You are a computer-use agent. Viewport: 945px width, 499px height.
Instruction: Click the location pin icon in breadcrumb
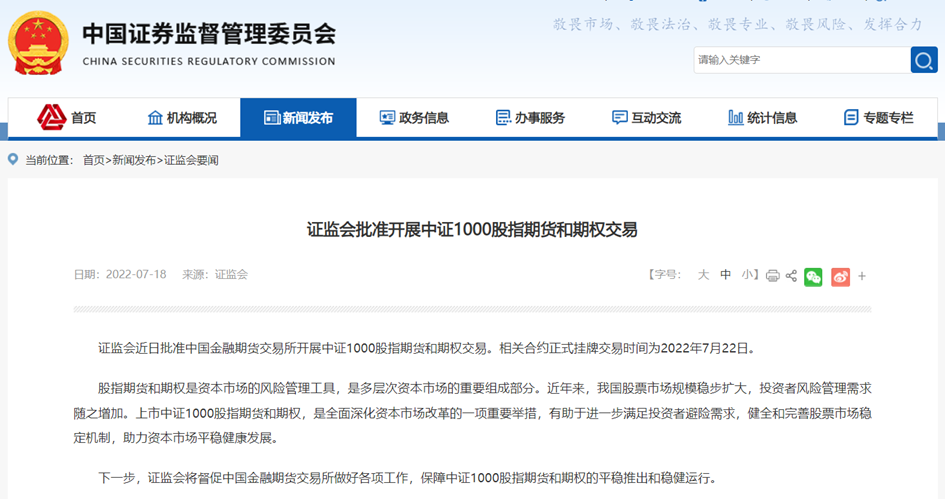[x=13, y=160]
